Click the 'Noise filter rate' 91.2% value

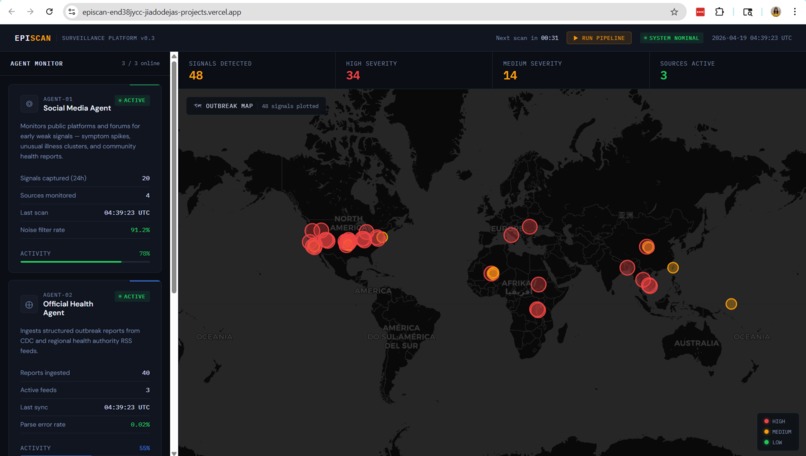click(140, 230)
